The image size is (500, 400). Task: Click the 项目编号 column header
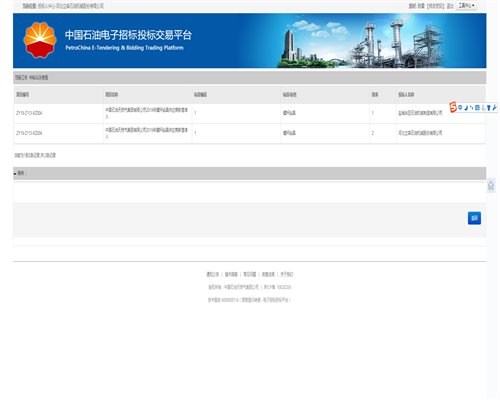[23, 95]
